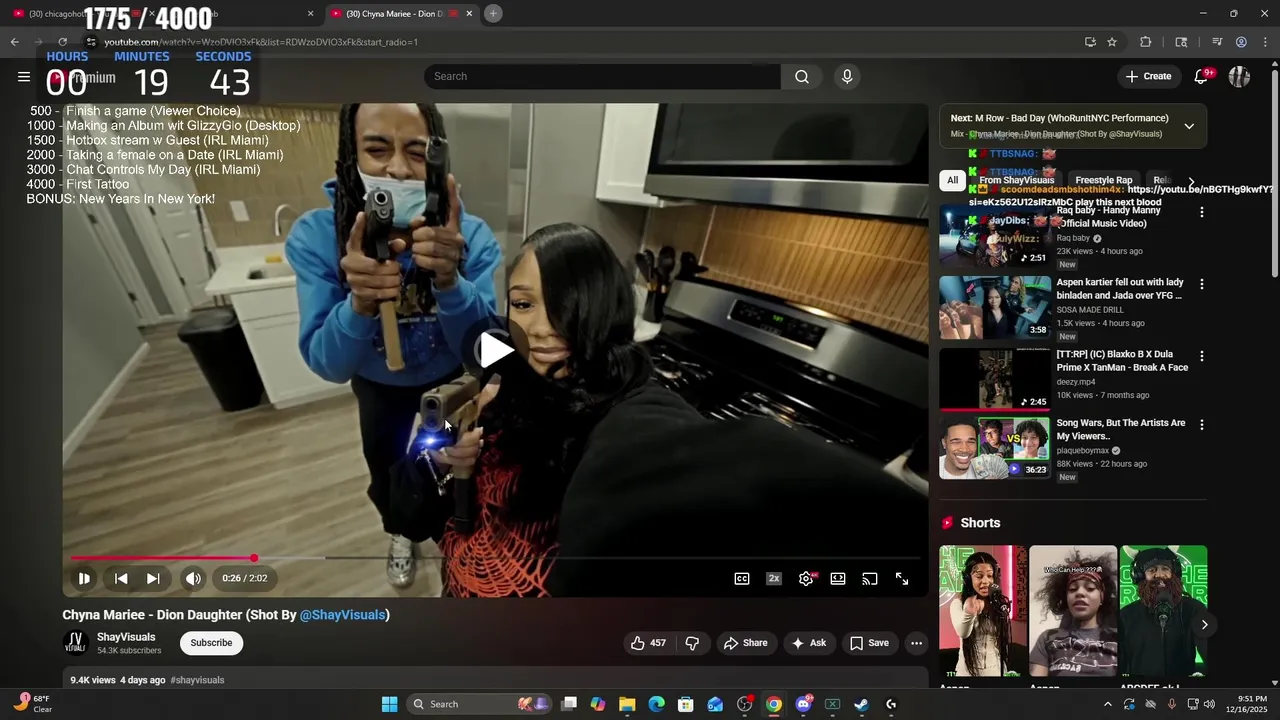This screenshot has width=1280, height=720.
Task: Open a new browser tab
Action: point(493,13)
